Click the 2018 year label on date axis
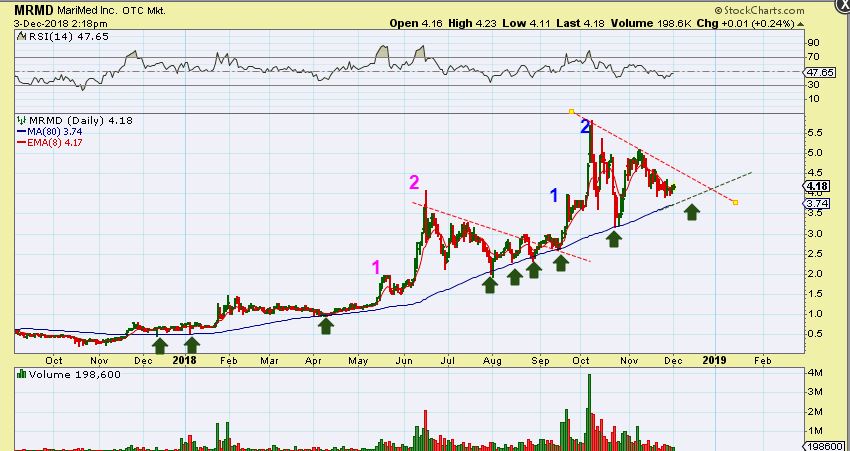Screen dimensions: 850x451 click(184, 360)
